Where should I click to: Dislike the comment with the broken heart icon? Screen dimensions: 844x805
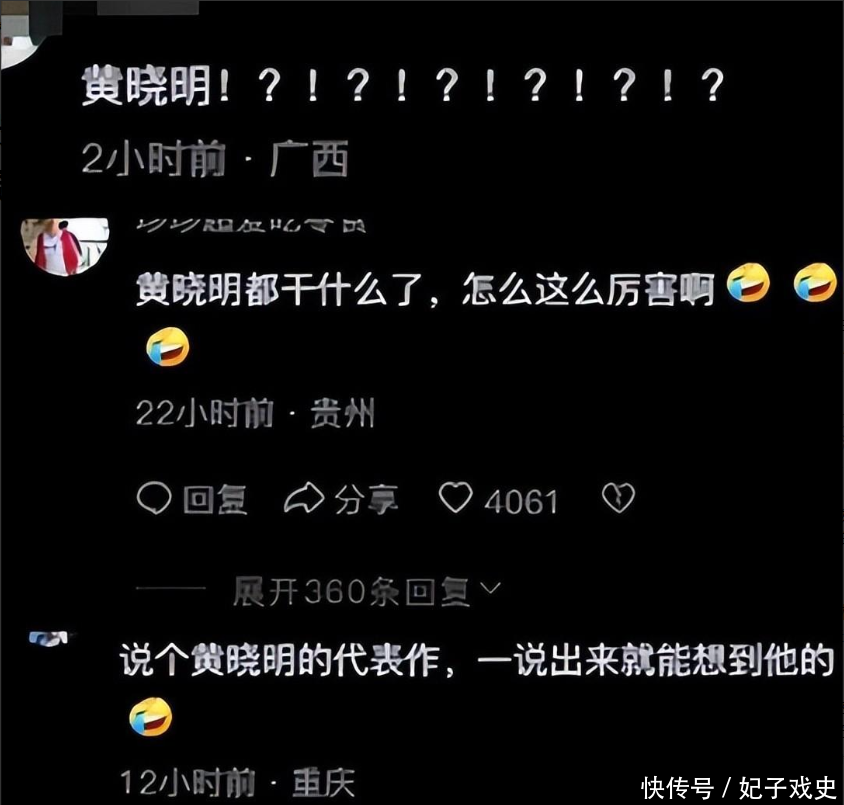(618, 497)
